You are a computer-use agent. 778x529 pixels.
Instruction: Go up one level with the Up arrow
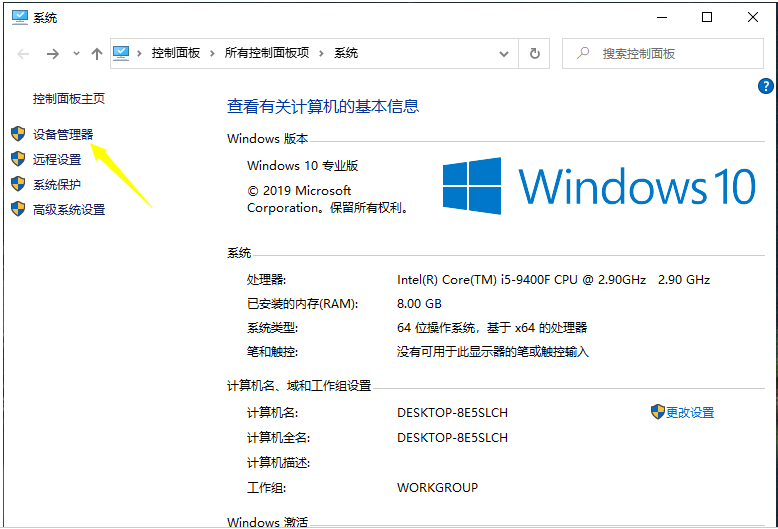[x=96, y=53]
